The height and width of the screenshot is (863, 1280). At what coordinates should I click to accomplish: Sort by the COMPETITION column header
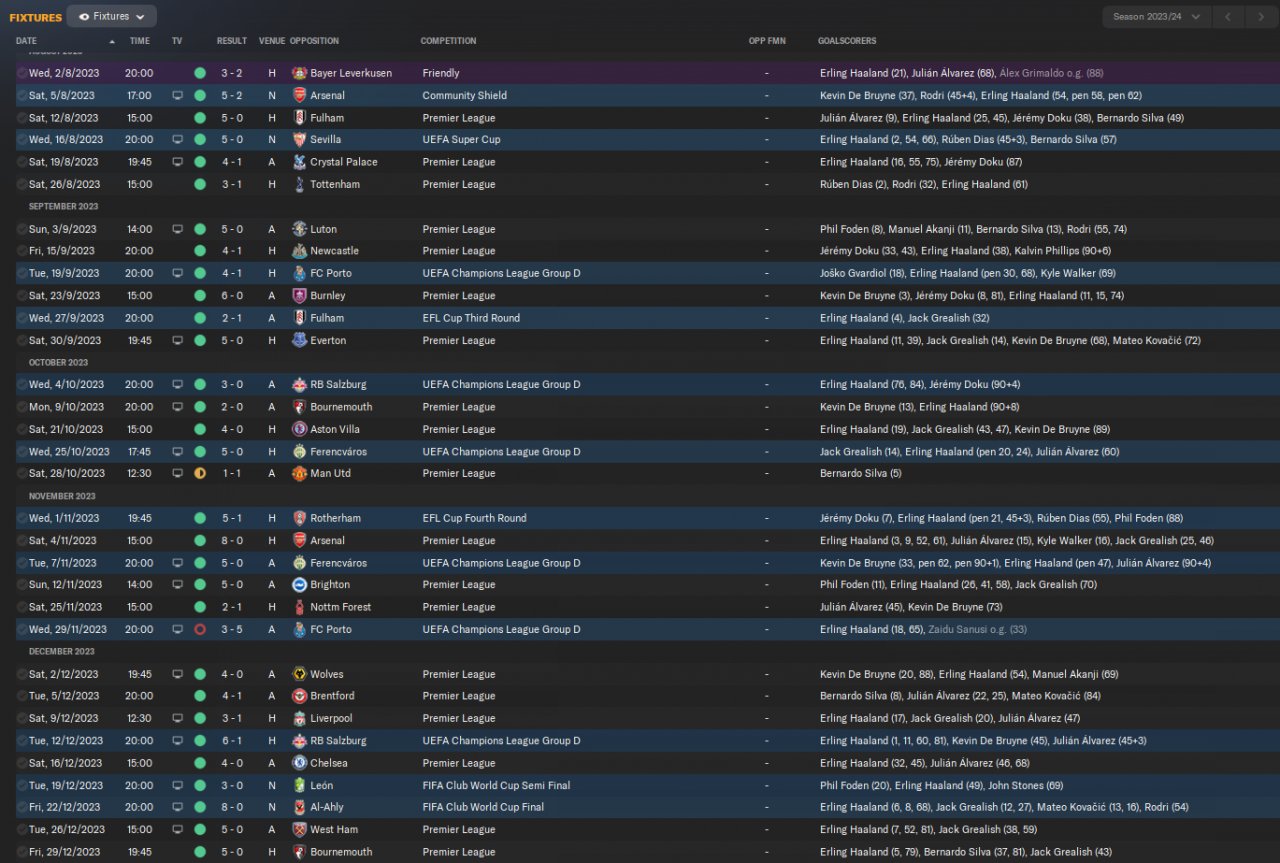click(x=448, y=41)
